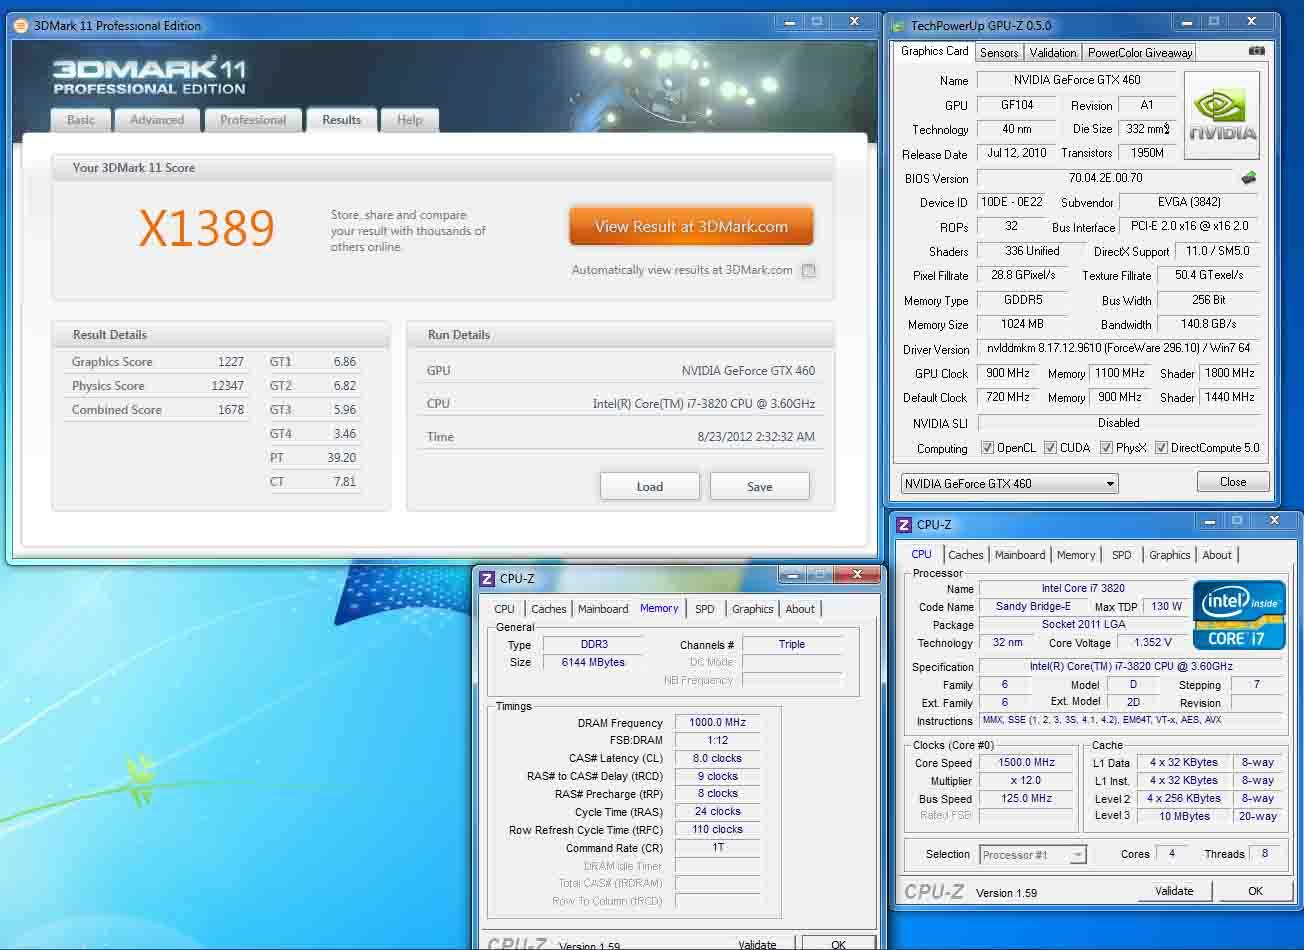Click the BIOS Version field 70.04.2E.00.70
The image size is (1304, 950).
point(1105,178)
